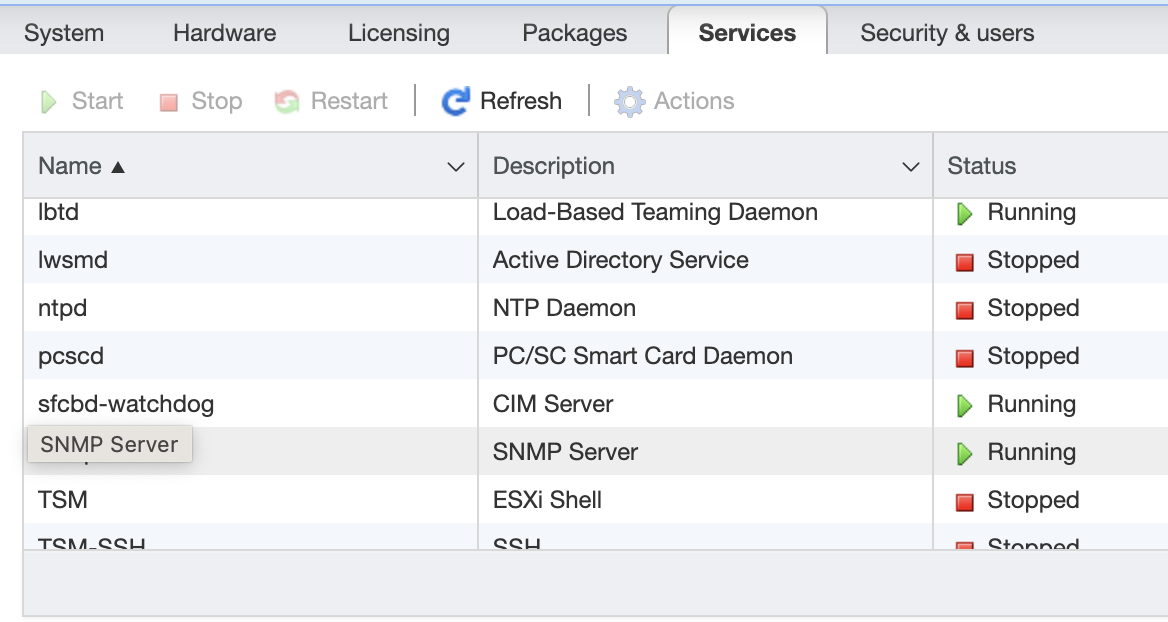Click the Load-Based Teaming Daemon description
The image size is (1168, 622).
(x=656, y=212)
